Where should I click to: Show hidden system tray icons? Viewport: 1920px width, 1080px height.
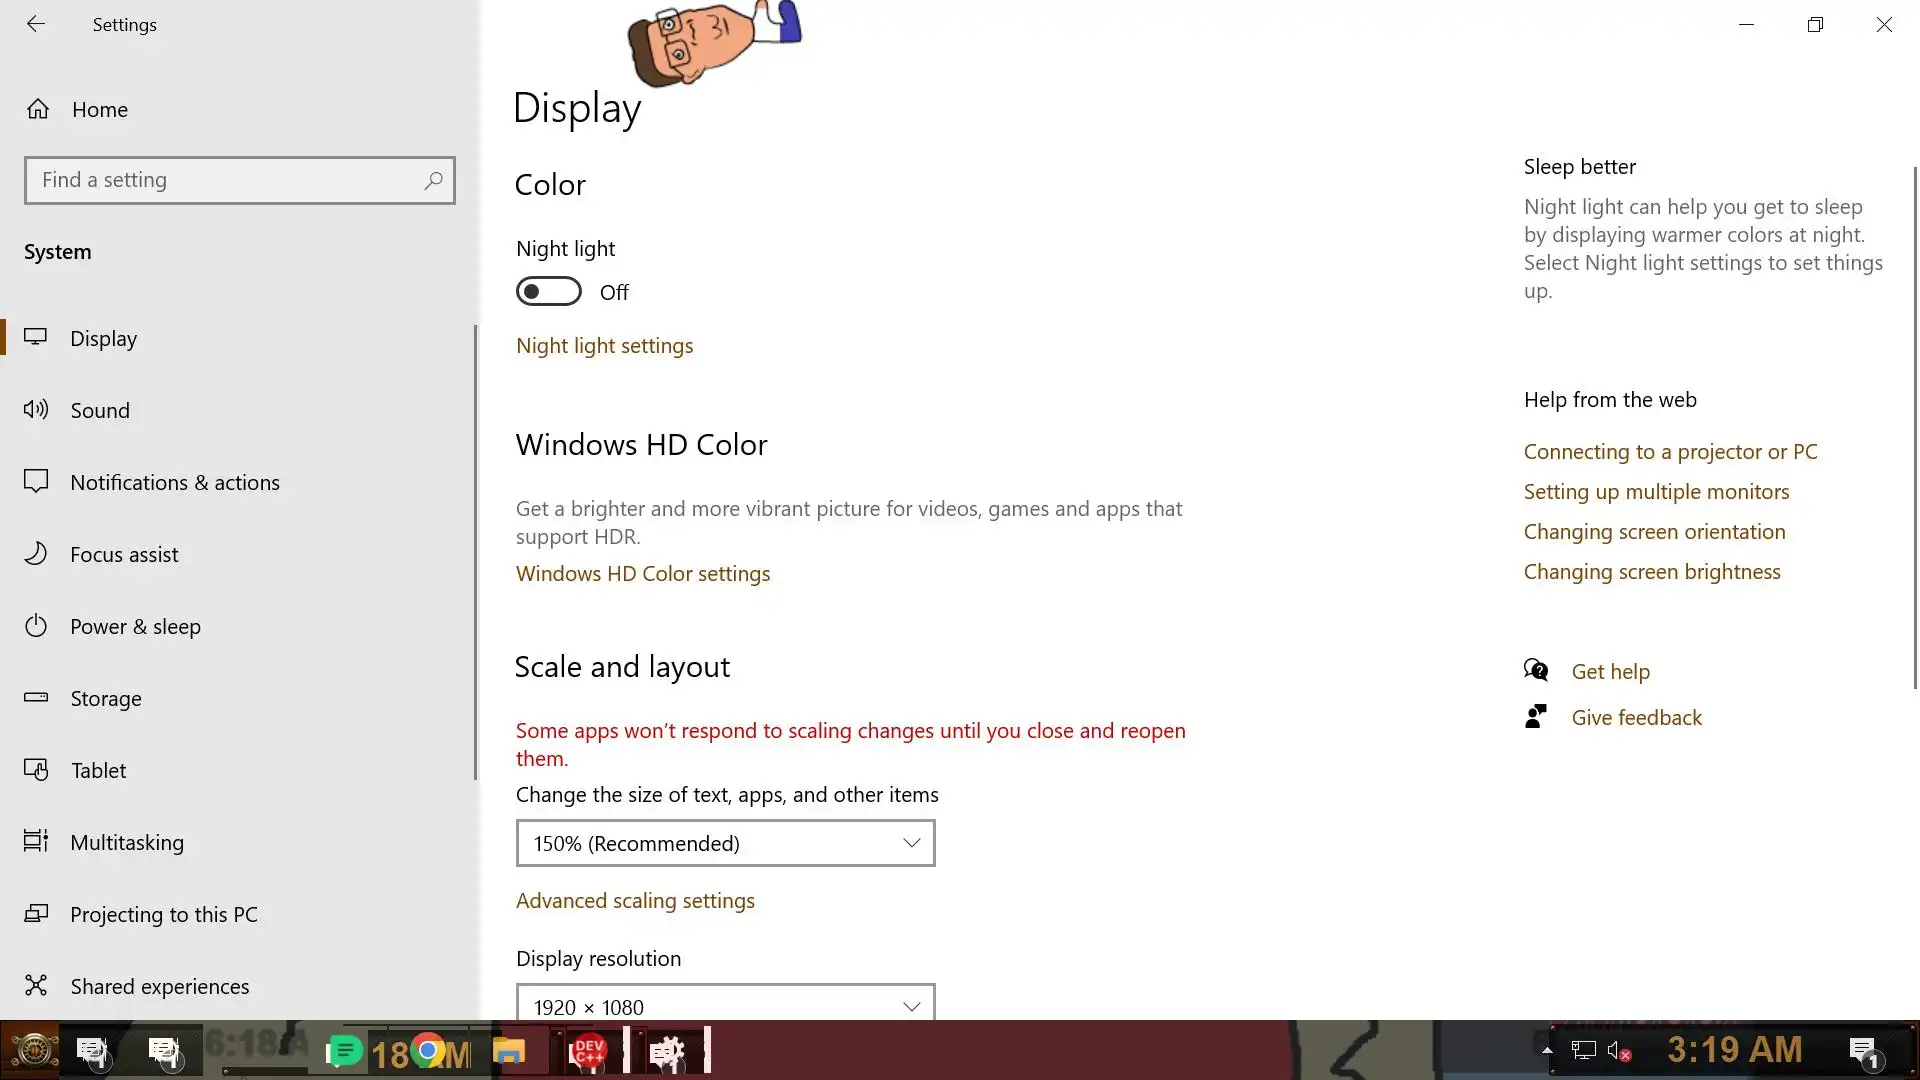[x=1547, y=1050]
